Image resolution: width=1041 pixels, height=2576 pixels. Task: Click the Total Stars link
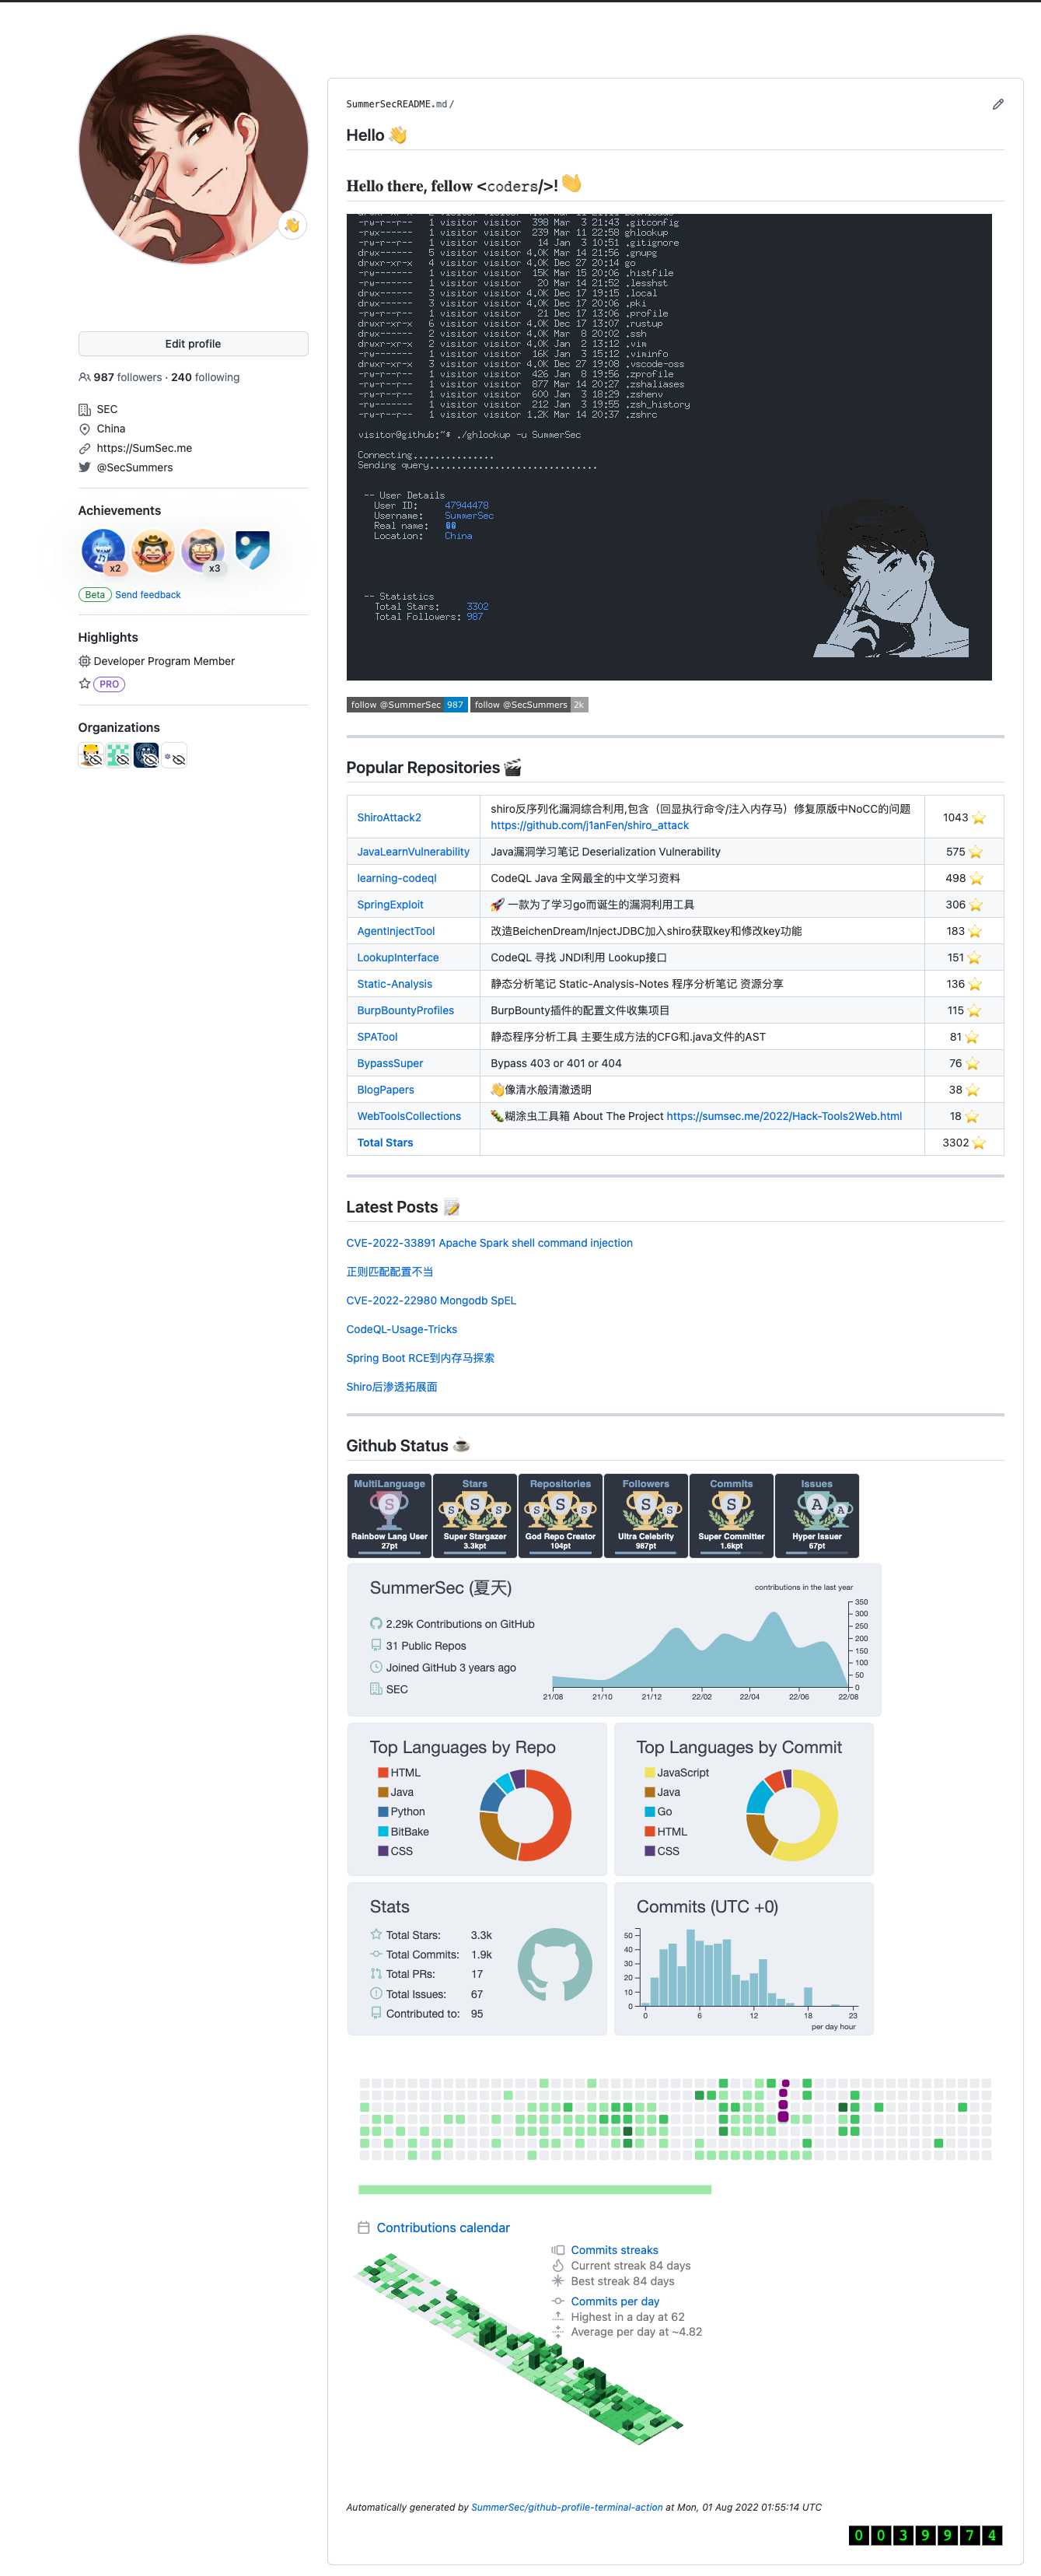coord(385,1142)
